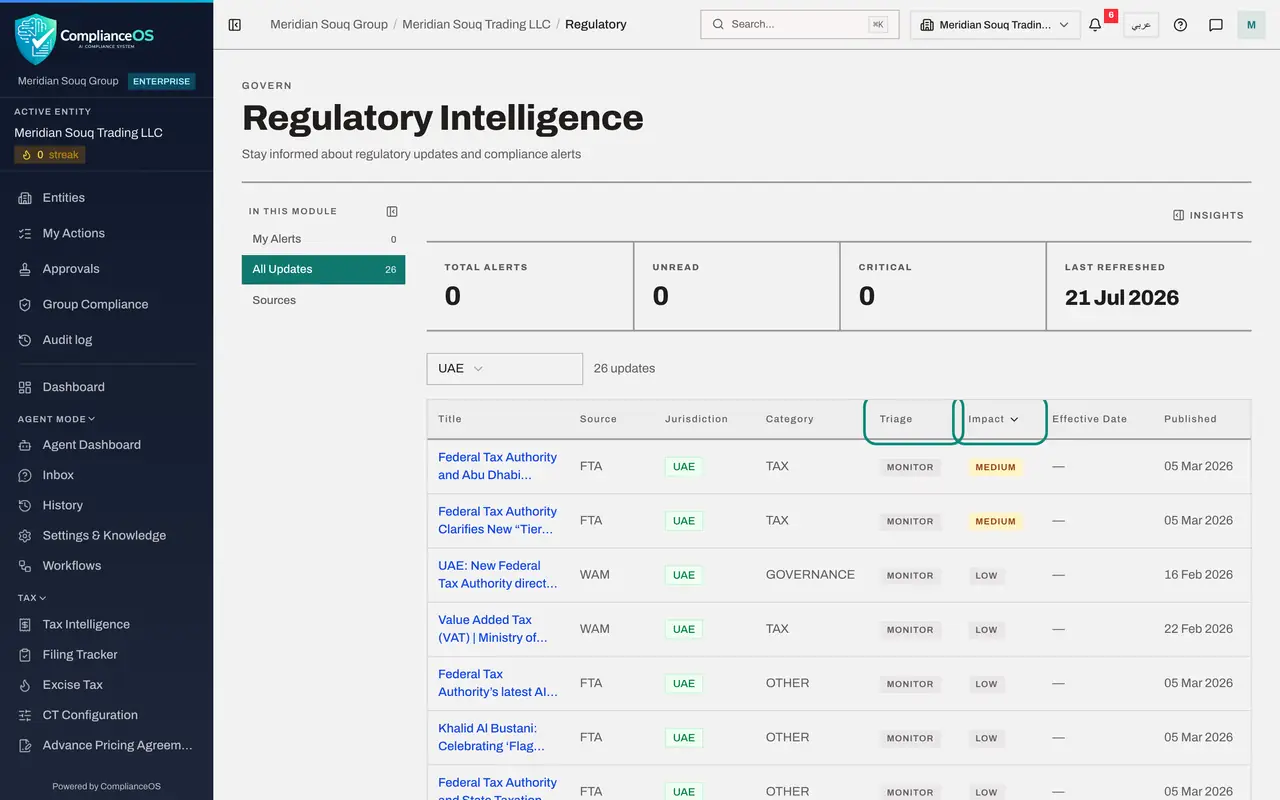Open Meridian Souq Trading LLC breadcrumb
The image size is (1280, 800).
coord(476,24)
